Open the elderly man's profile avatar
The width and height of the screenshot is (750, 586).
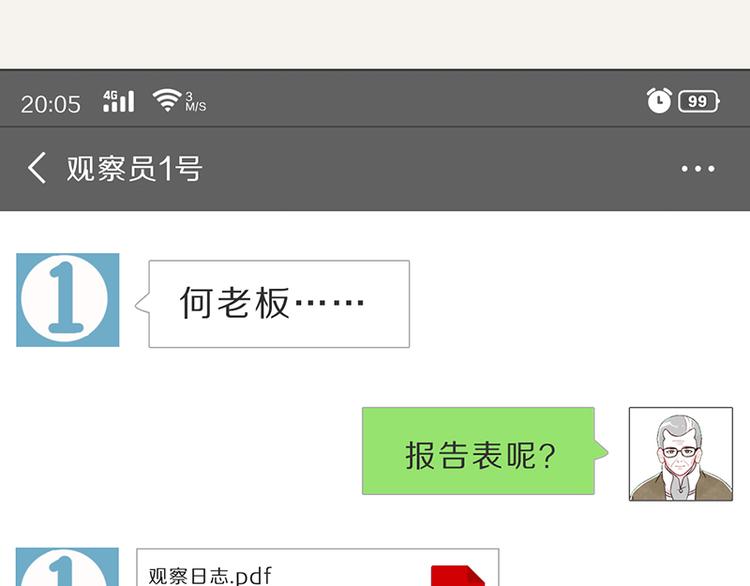(681, 454)
